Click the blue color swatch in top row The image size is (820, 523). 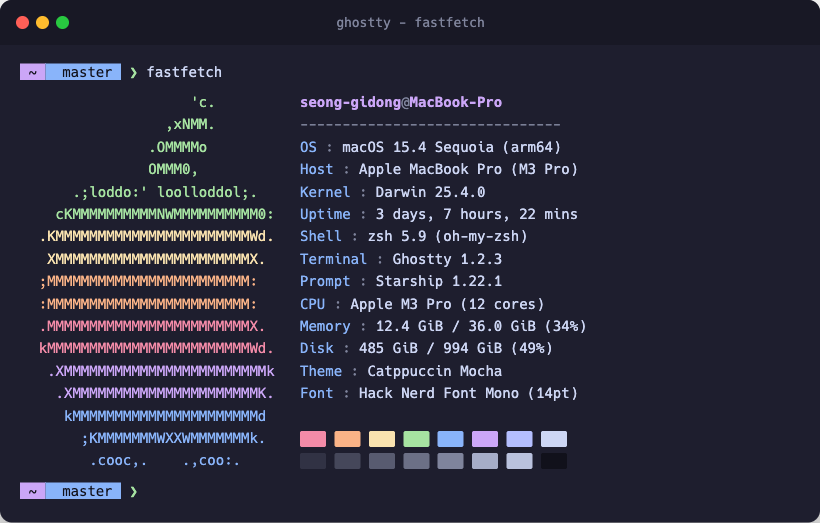click(x=450, y=439)
